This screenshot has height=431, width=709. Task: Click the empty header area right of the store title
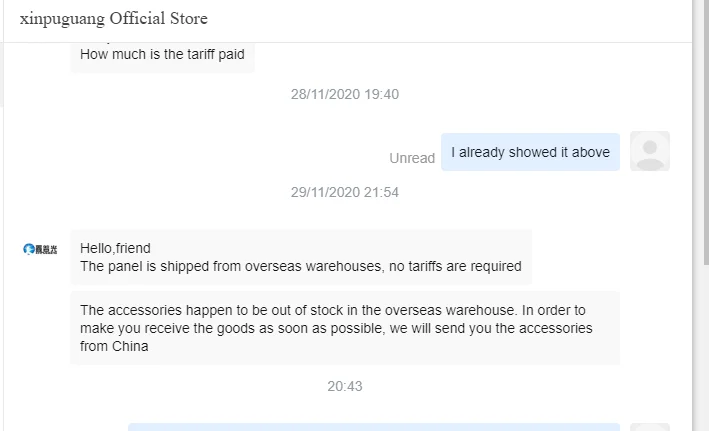pyautogui.click(x=450, y=20)
